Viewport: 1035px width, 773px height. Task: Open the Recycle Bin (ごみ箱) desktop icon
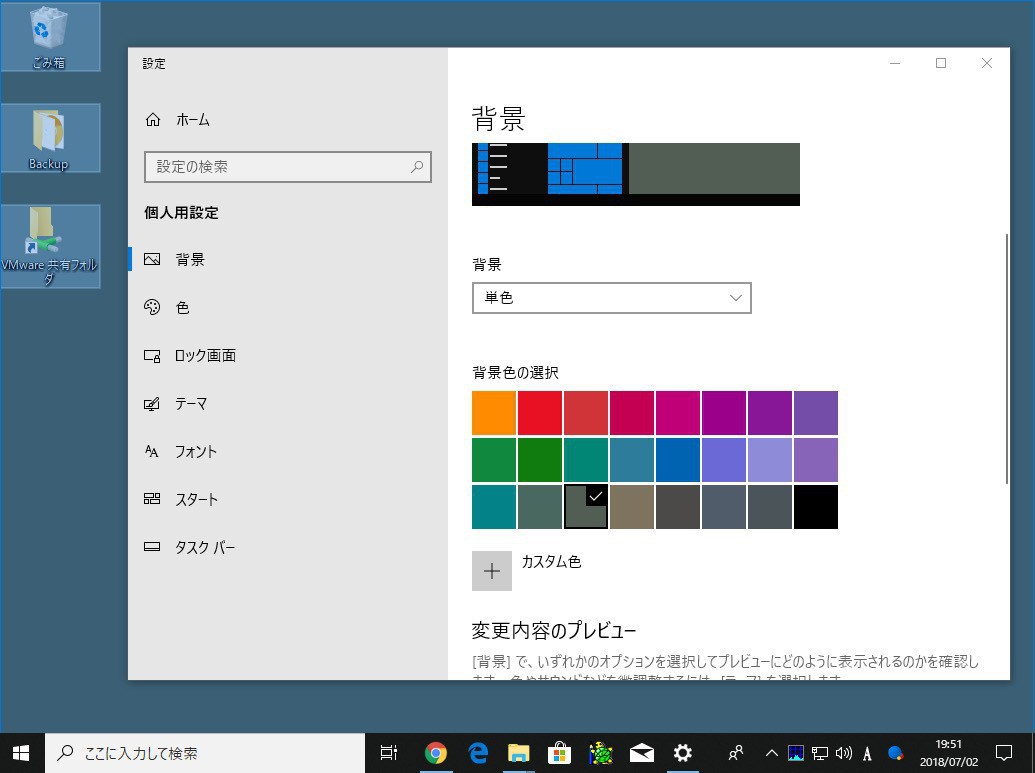[x=49, y=37]
